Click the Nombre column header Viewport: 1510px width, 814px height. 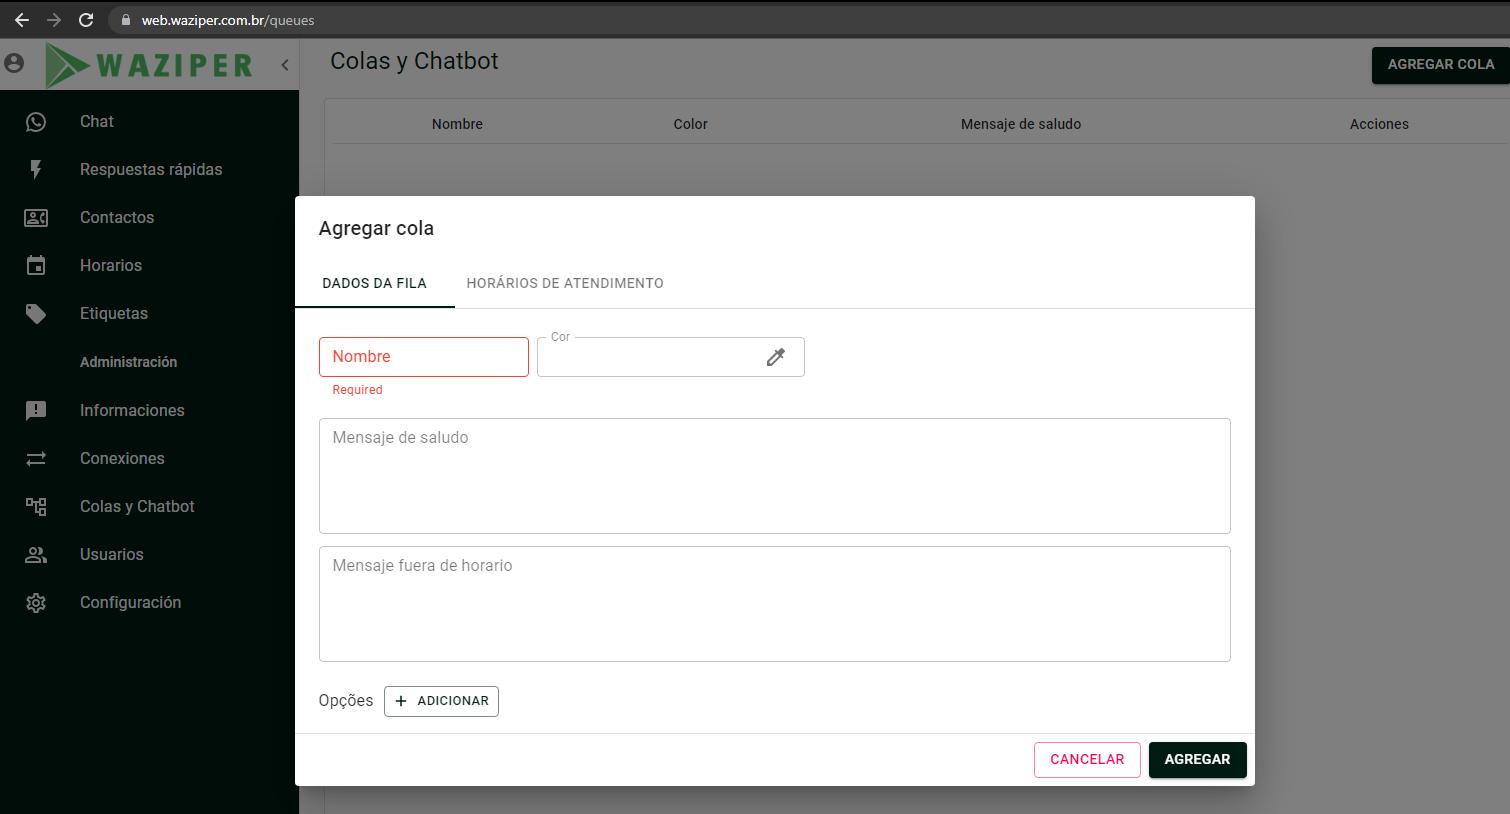tap(457, 124)
